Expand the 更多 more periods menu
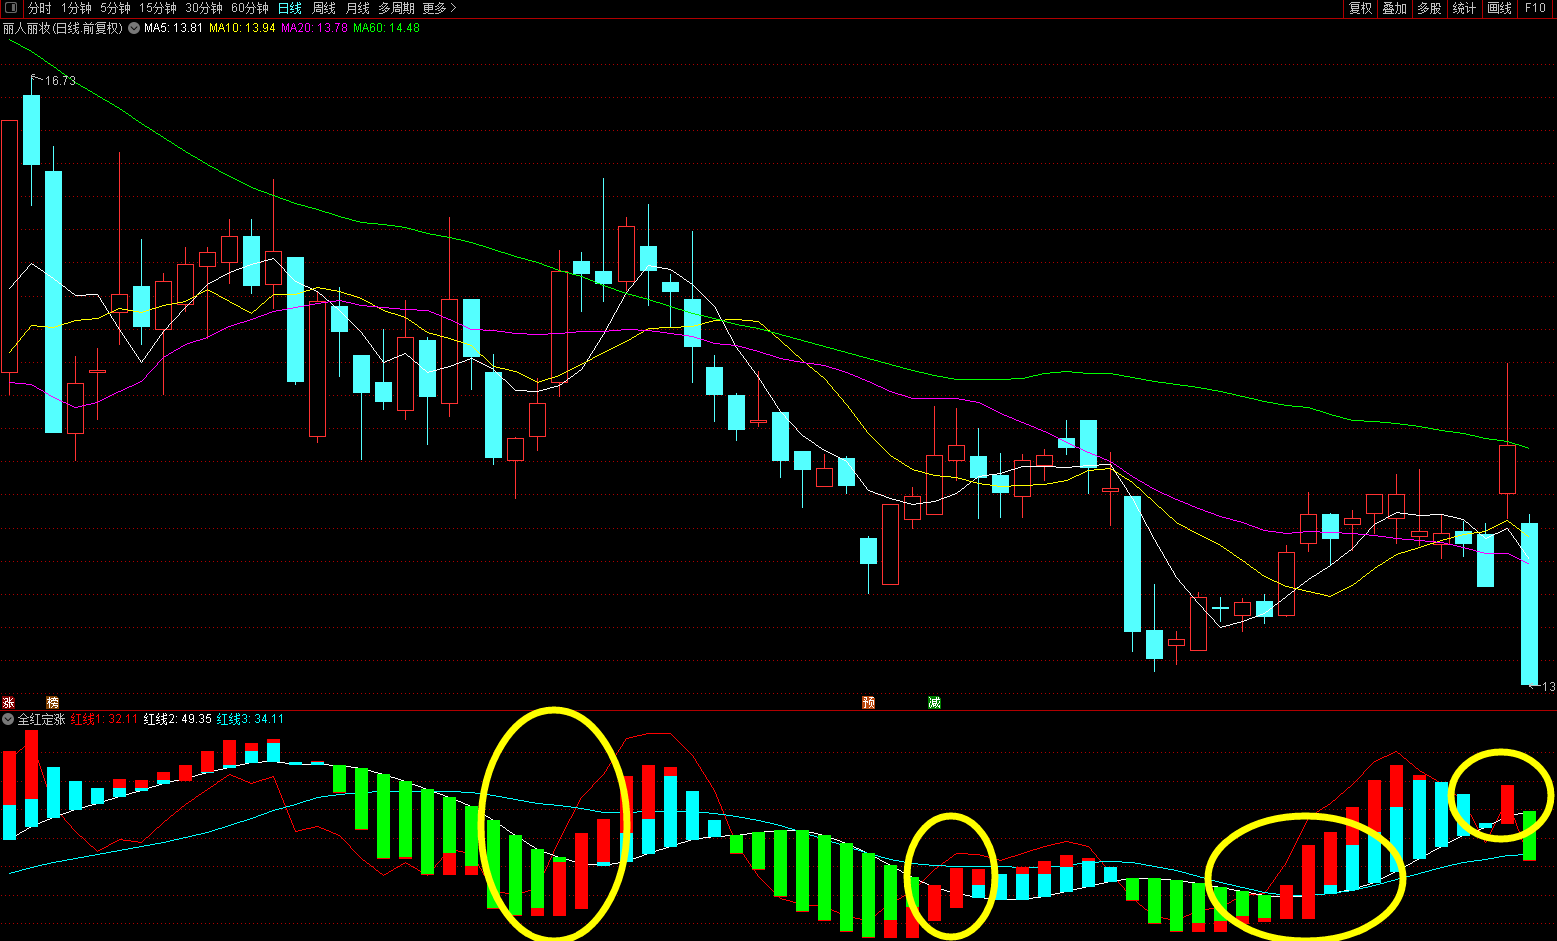 439,8
